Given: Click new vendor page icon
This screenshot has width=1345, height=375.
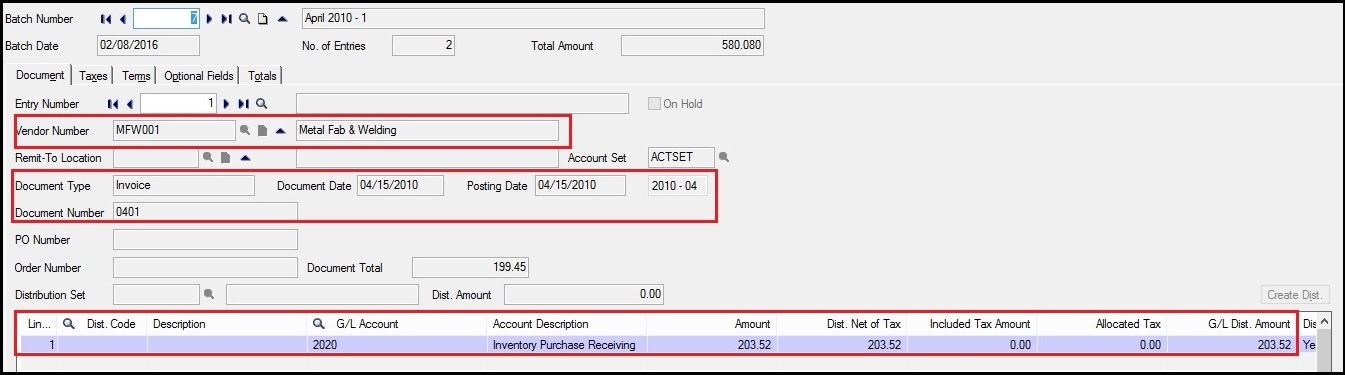Looking at the screenshot, I should [262, 130].
